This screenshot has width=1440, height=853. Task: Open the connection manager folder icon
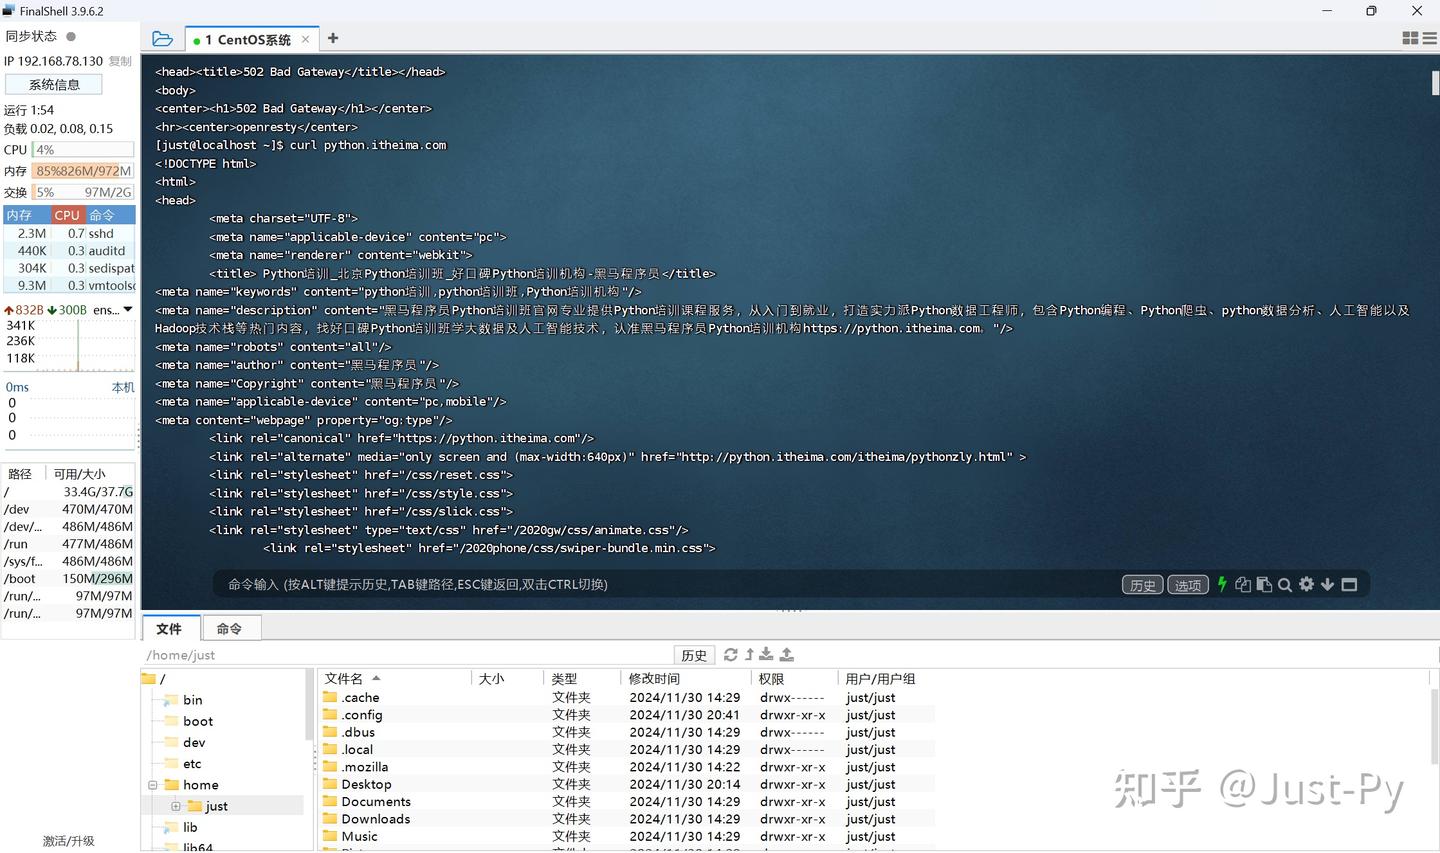(x=162, y=39)
